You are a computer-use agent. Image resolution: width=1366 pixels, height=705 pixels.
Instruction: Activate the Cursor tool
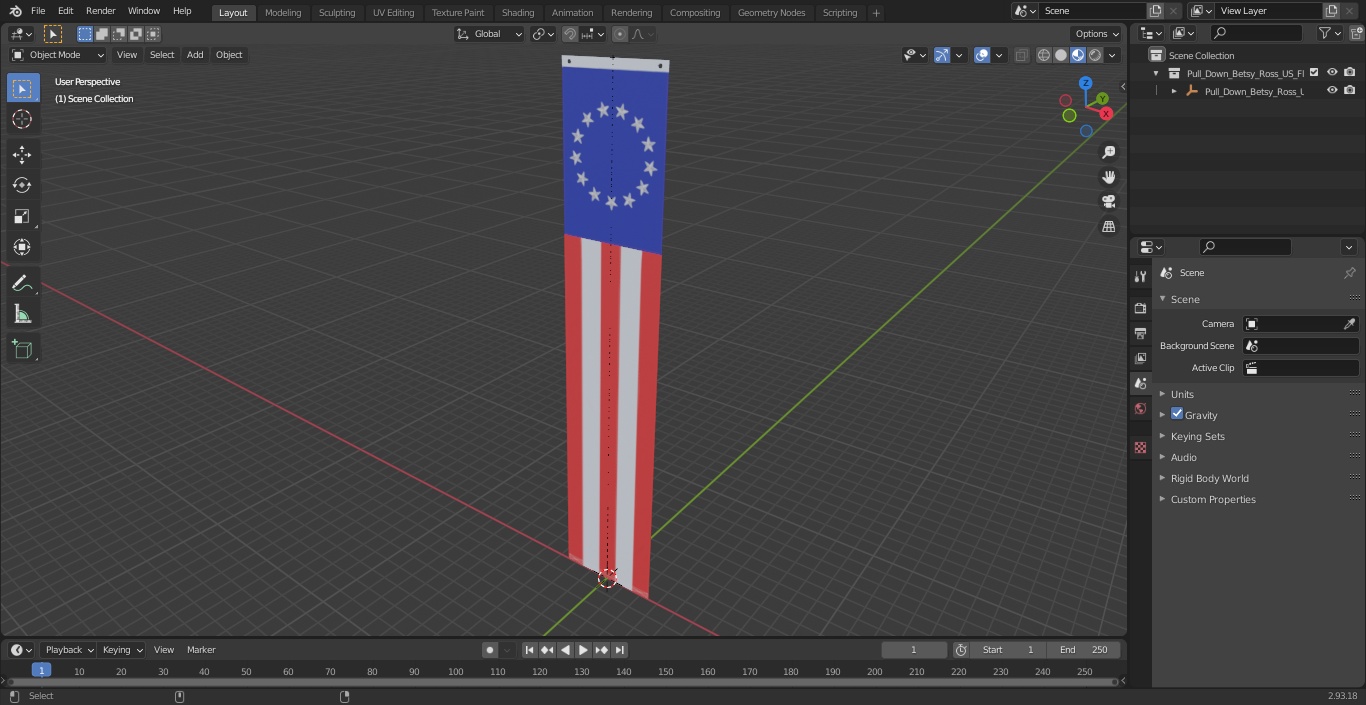[22, 119]
